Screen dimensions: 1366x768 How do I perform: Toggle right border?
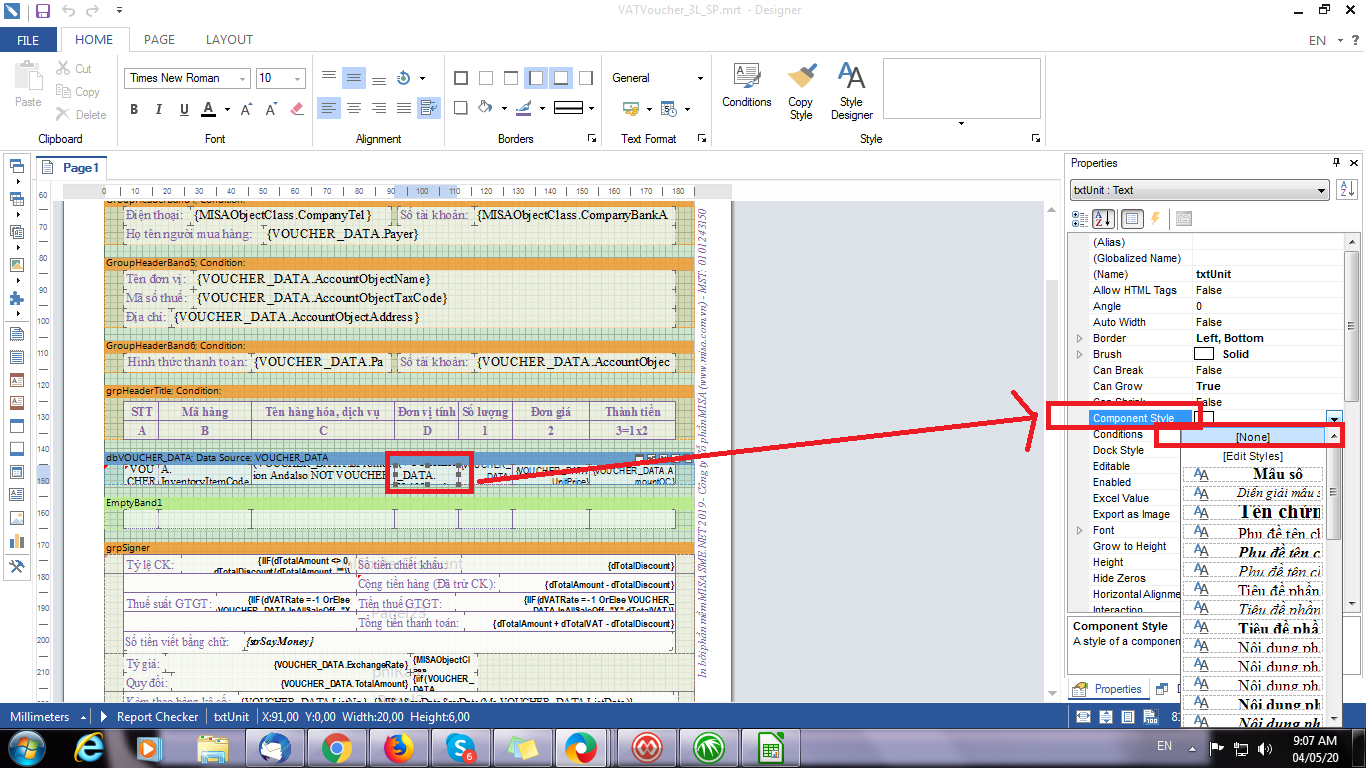[x=586, y=78]
